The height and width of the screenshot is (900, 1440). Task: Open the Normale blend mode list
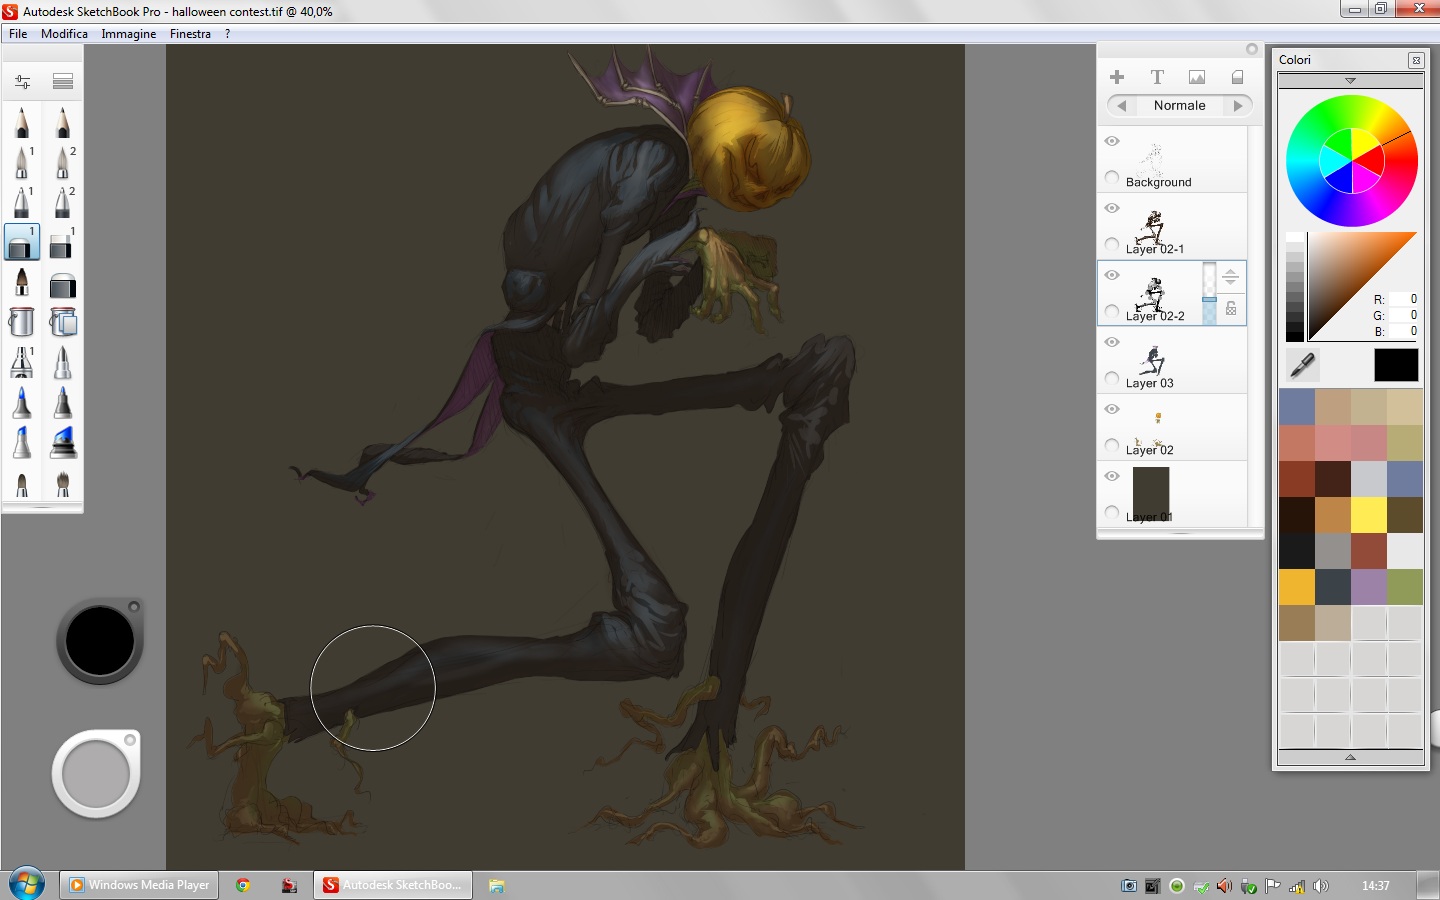[1180, 105]
